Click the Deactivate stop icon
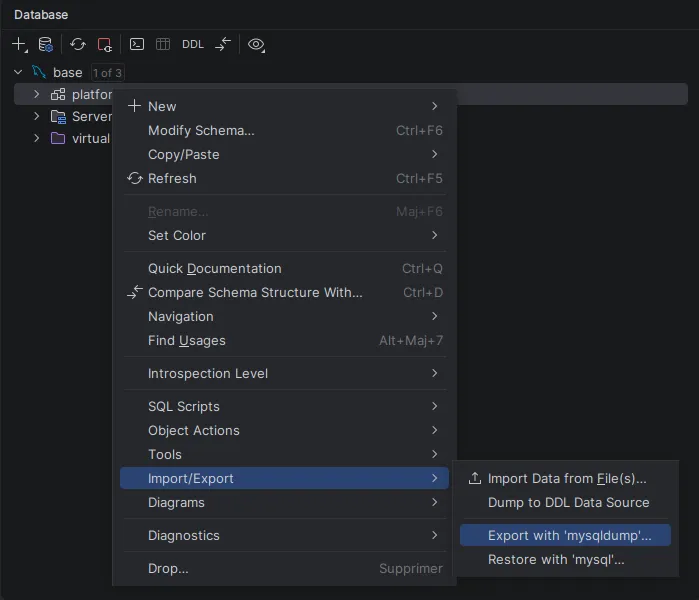This screenshot has height=600, width=699. coord(105,45)
